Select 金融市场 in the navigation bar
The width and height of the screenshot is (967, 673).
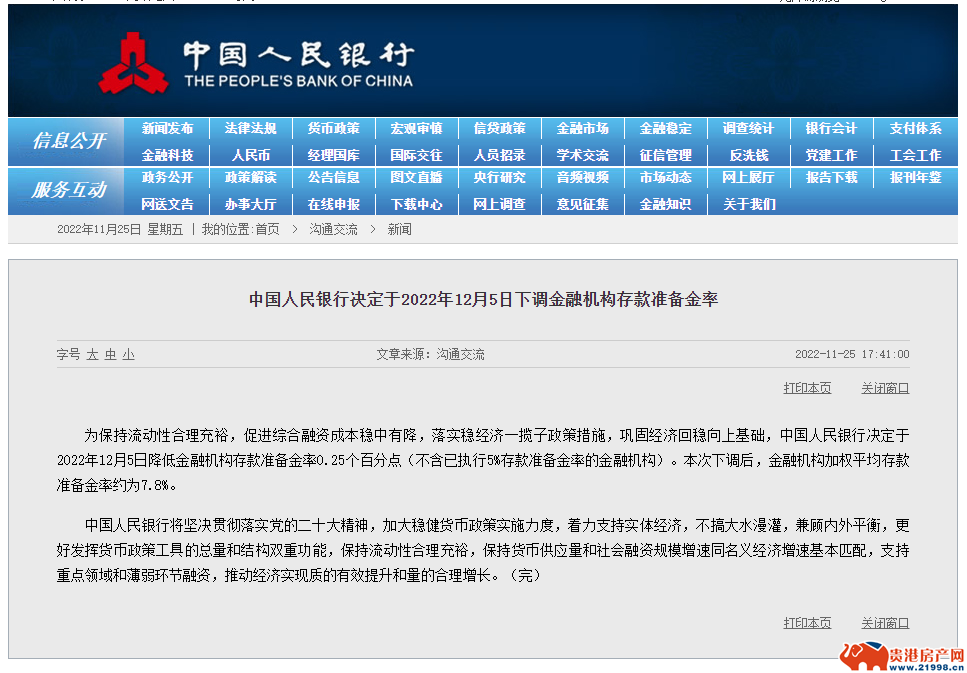(x=582, y=129)
